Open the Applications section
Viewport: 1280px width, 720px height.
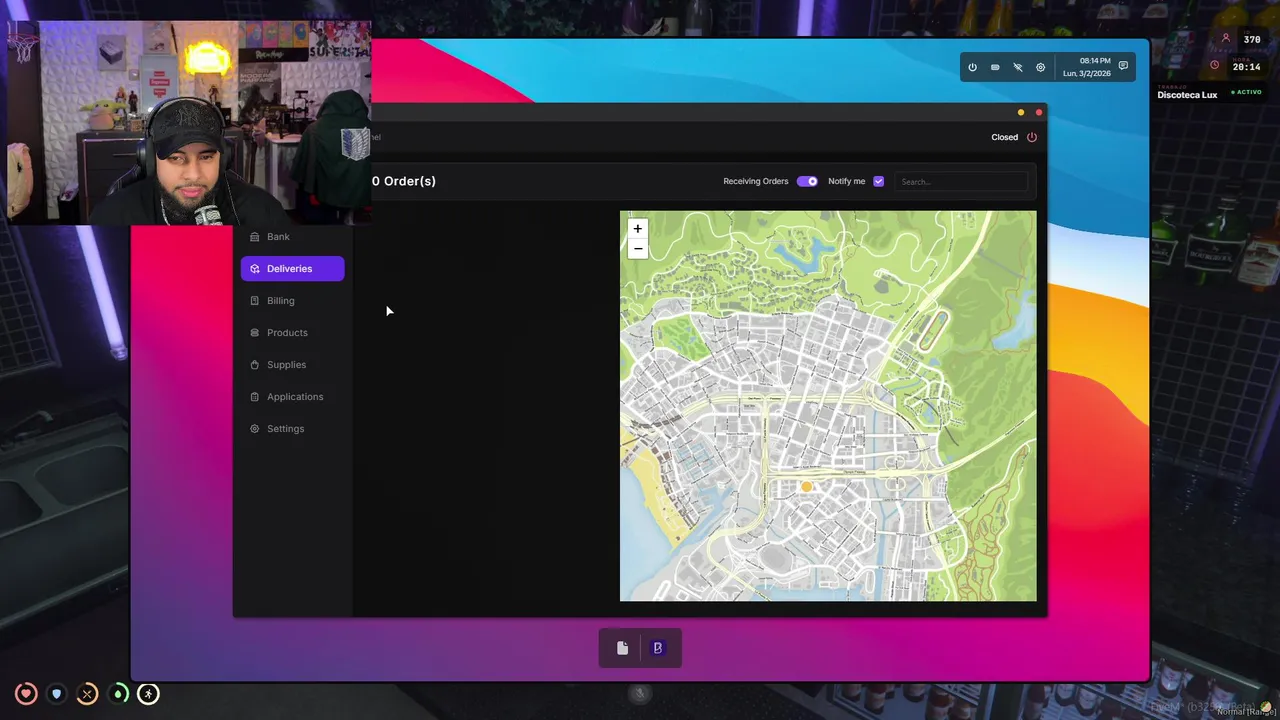point(292,396)
